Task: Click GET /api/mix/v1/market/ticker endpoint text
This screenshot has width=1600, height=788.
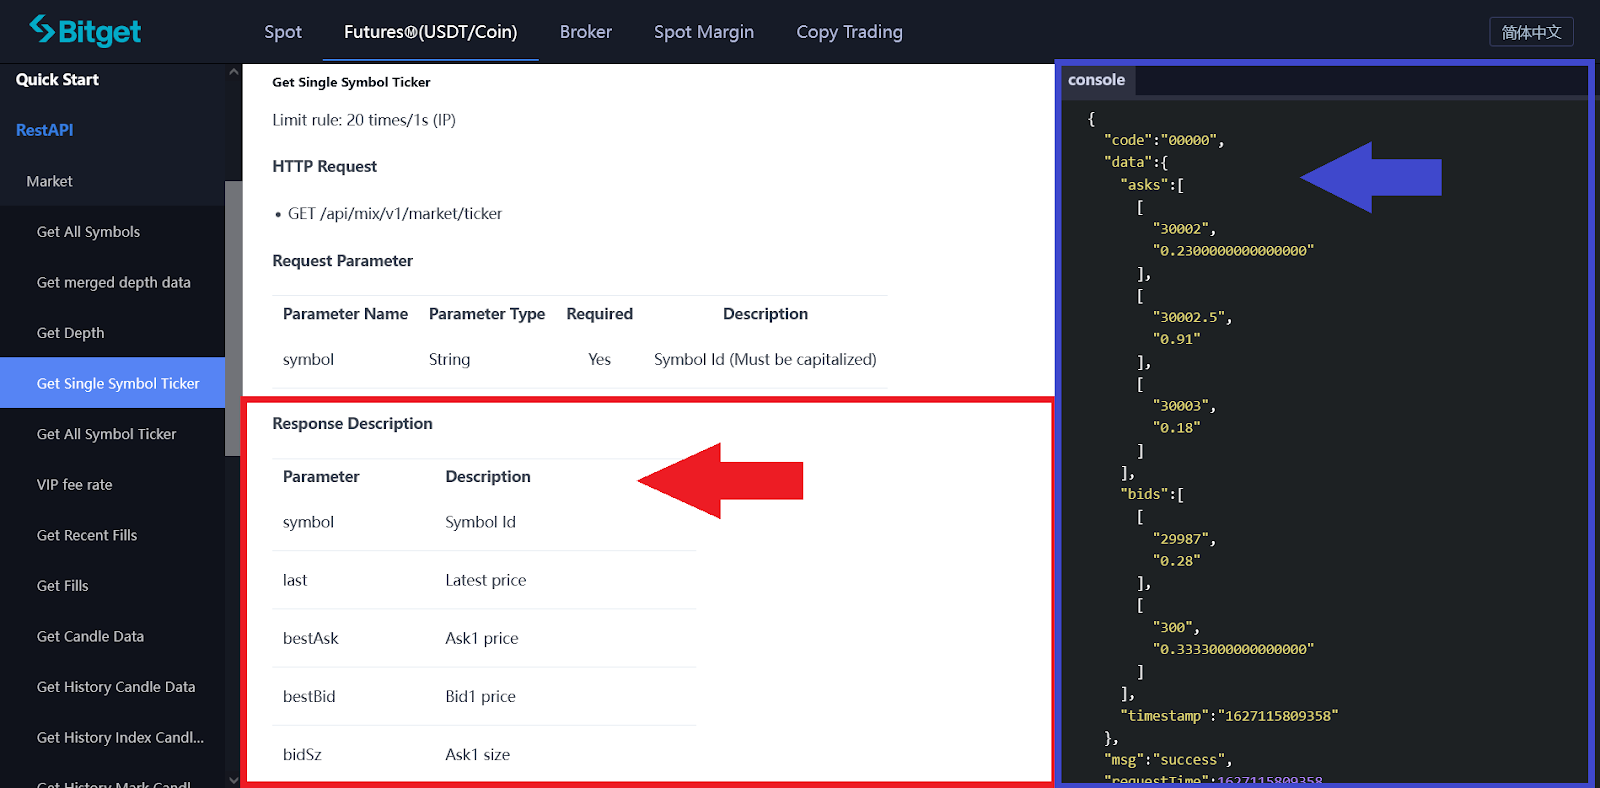Action: [x=395, y=214]
